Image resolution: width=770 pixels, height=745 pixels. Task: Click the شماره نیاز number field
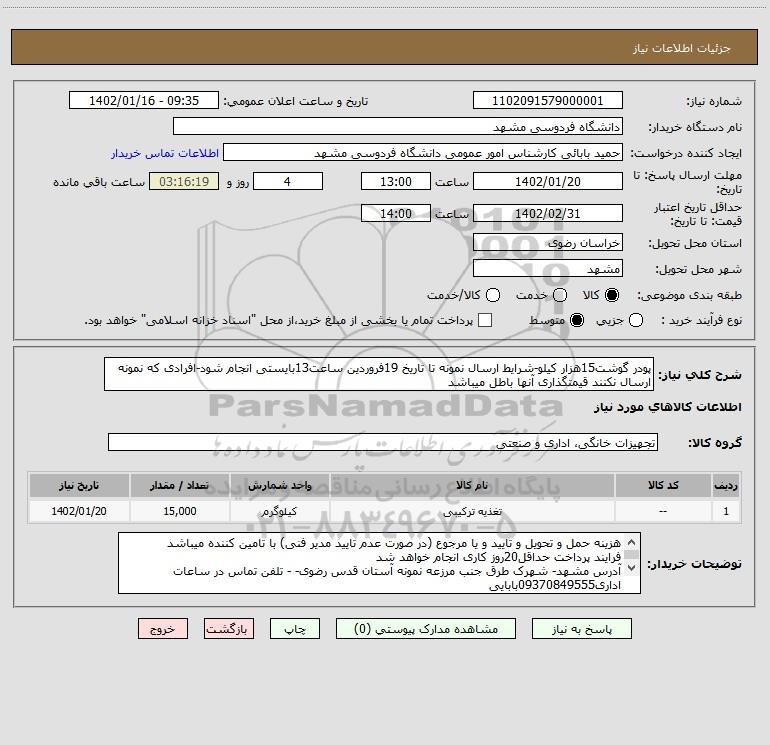(x=548, y=101)
